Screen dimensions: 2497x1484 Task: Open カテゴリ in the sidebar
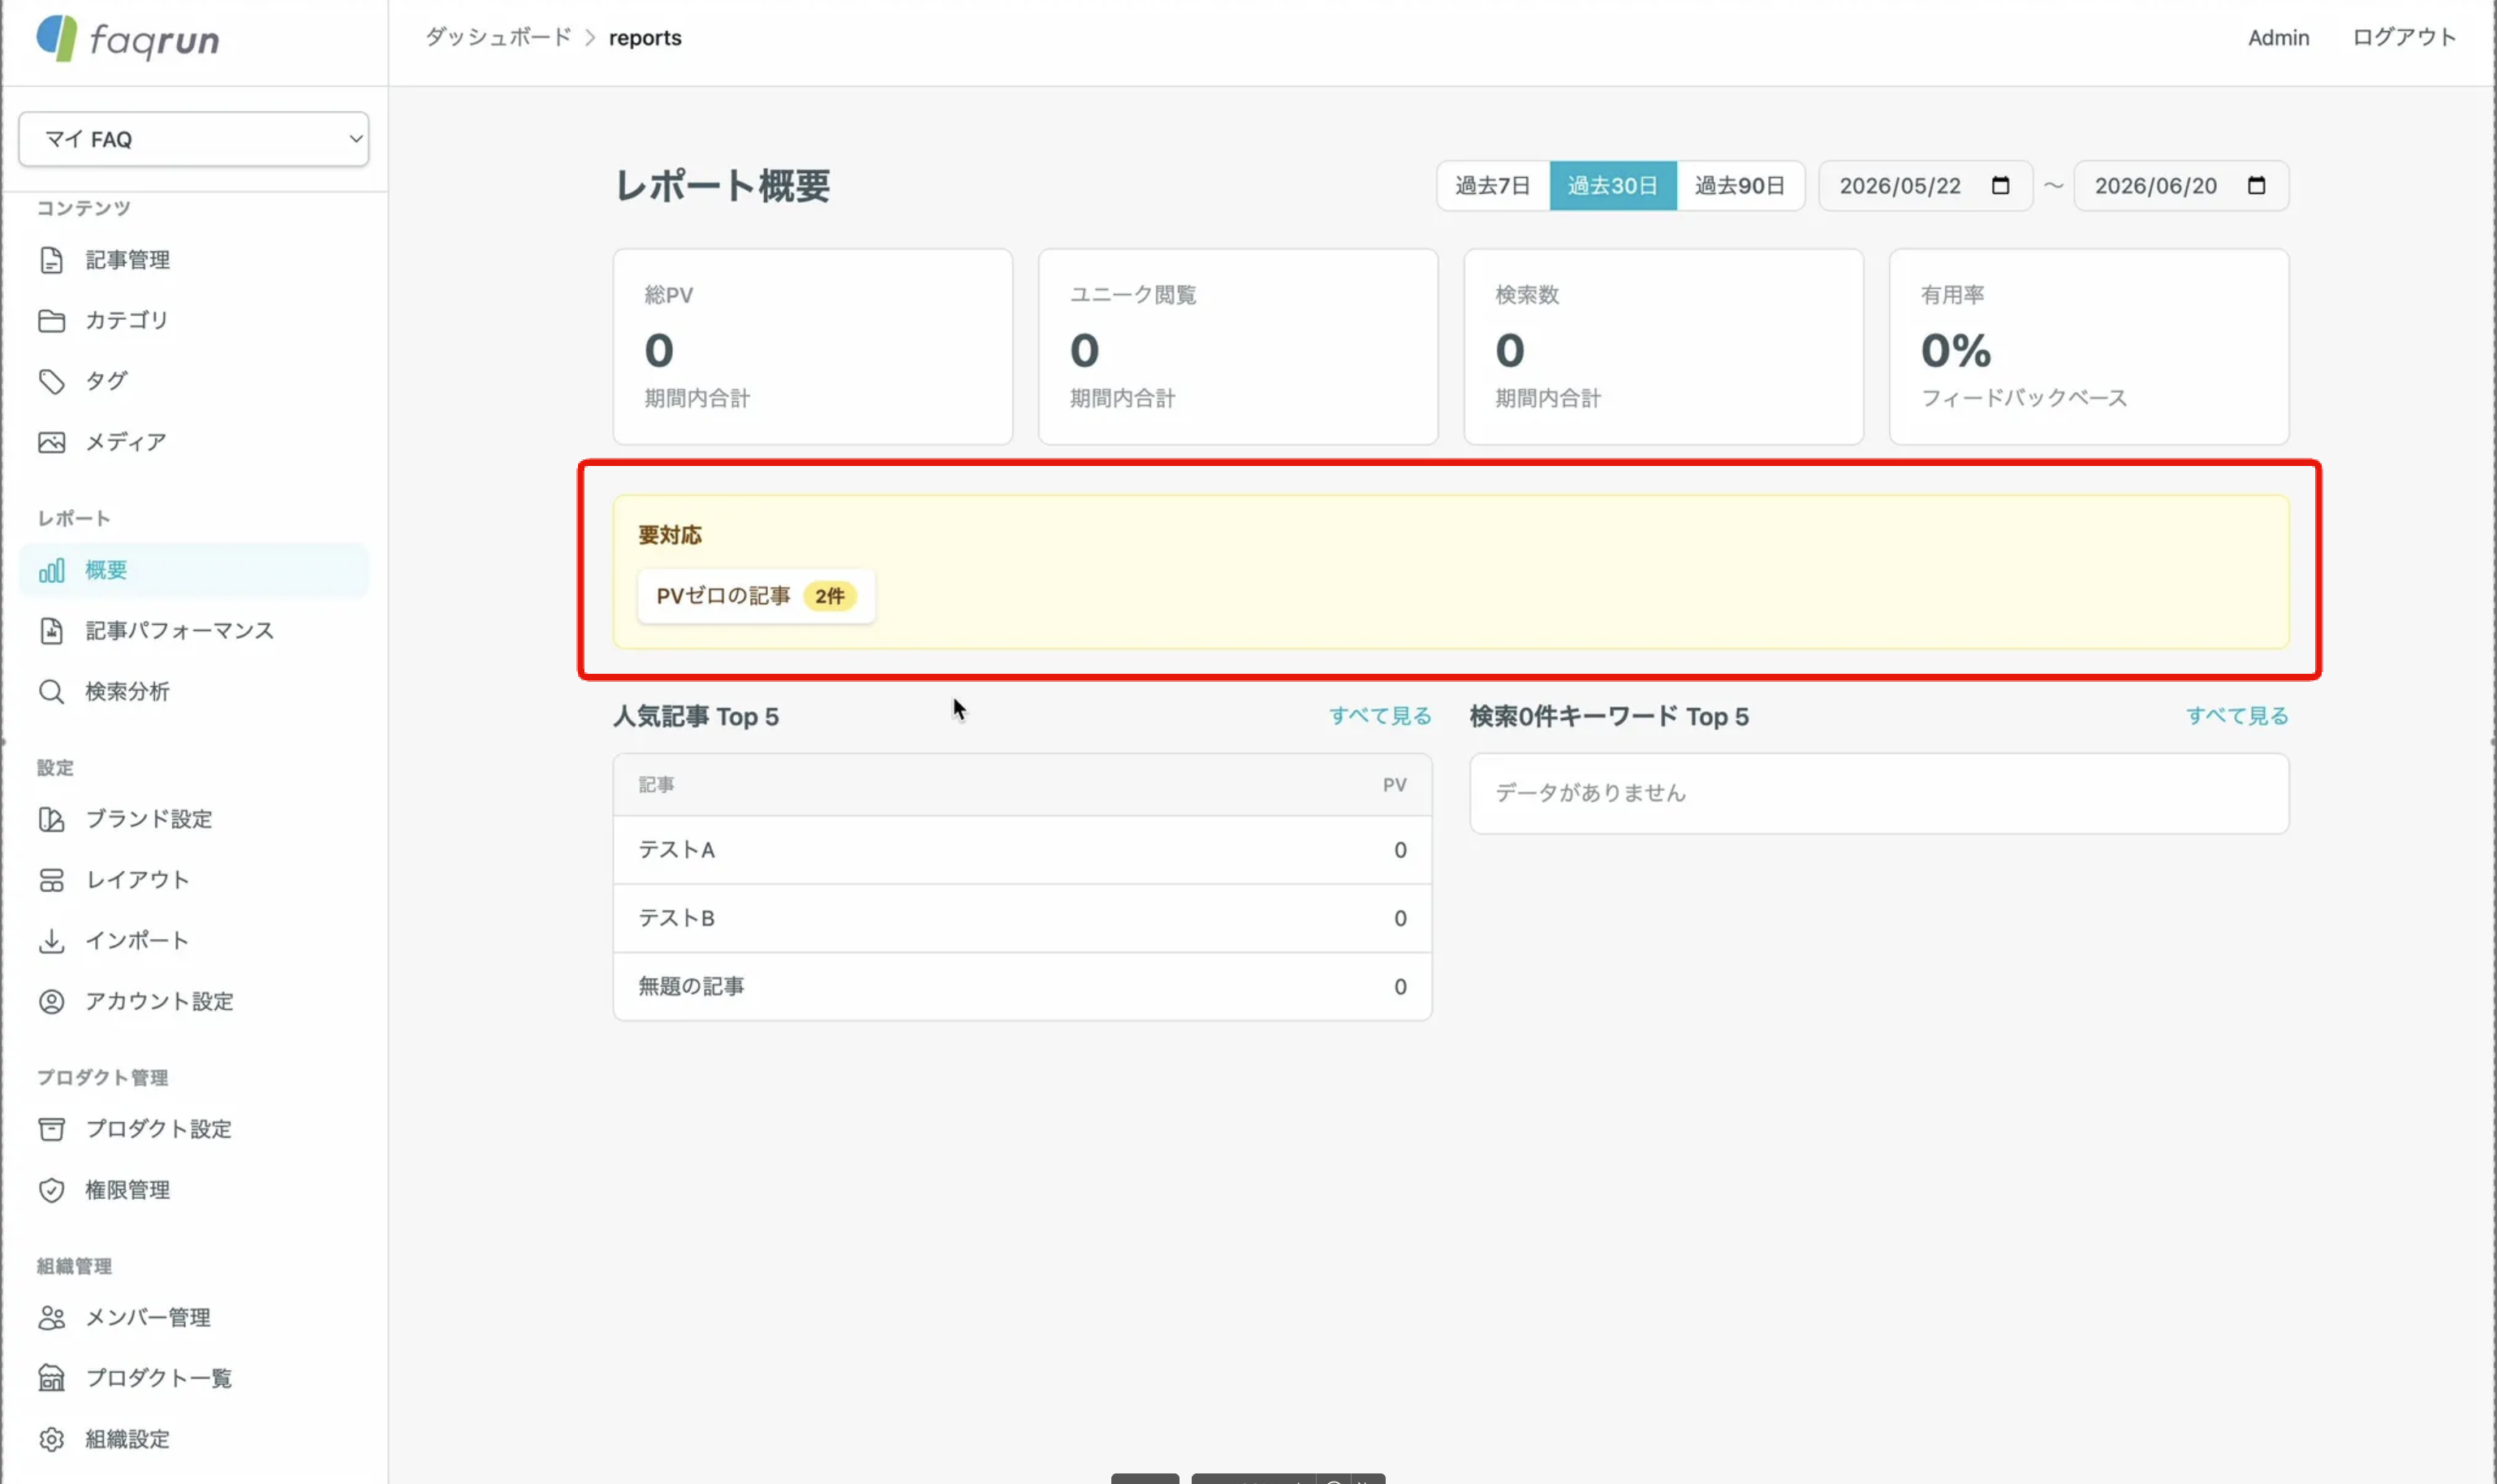(194, 320)
